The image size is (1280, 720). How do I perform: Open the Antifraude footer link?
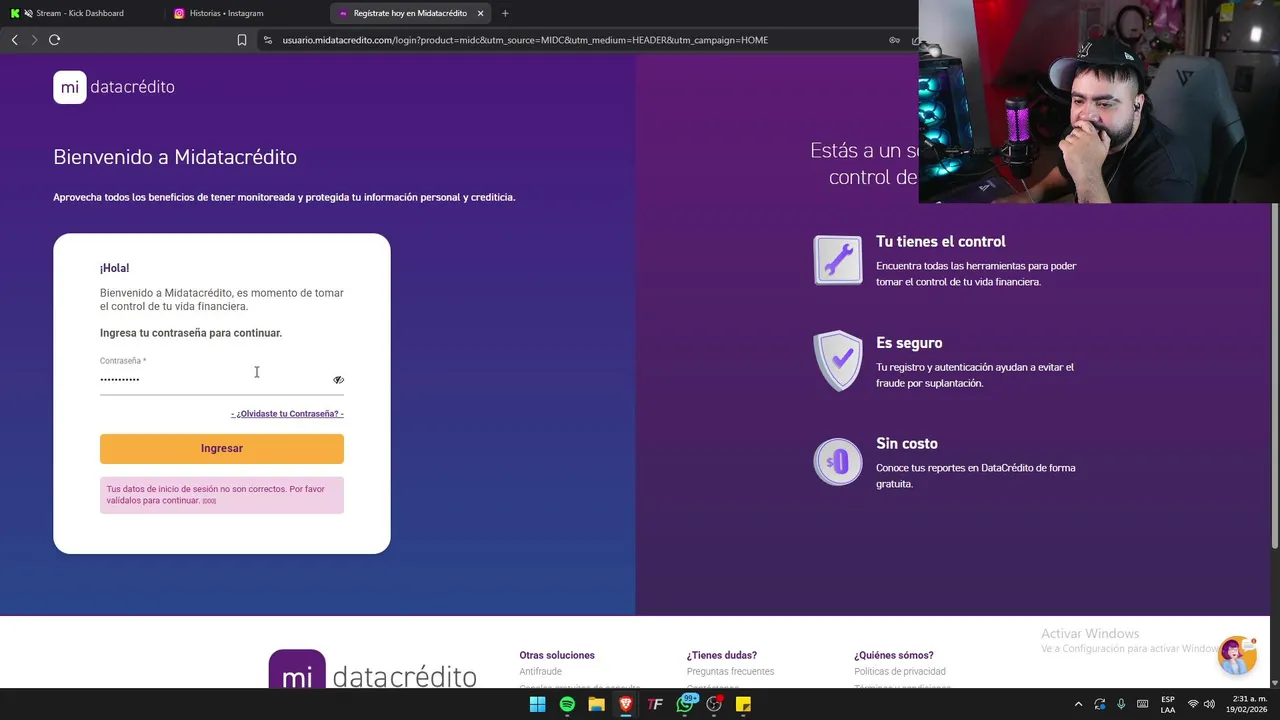540,672
